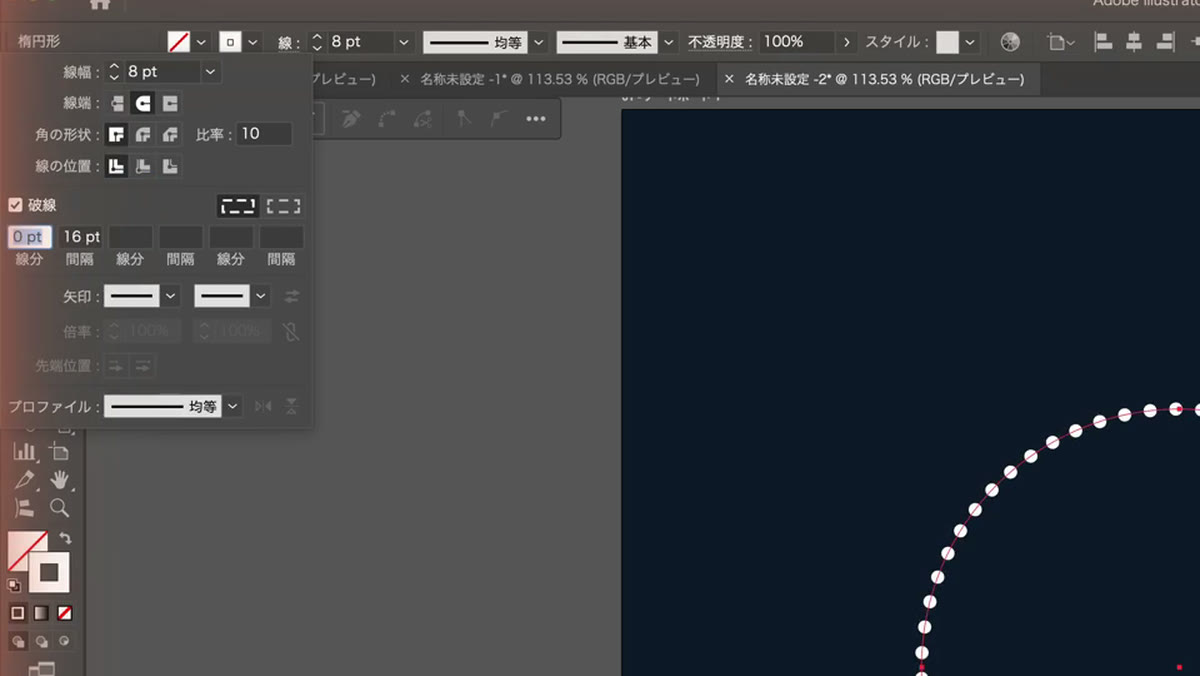The image size is (1200, 676).
Task: Align dashes to corners and path ends
Action: [x=284, y=206]
